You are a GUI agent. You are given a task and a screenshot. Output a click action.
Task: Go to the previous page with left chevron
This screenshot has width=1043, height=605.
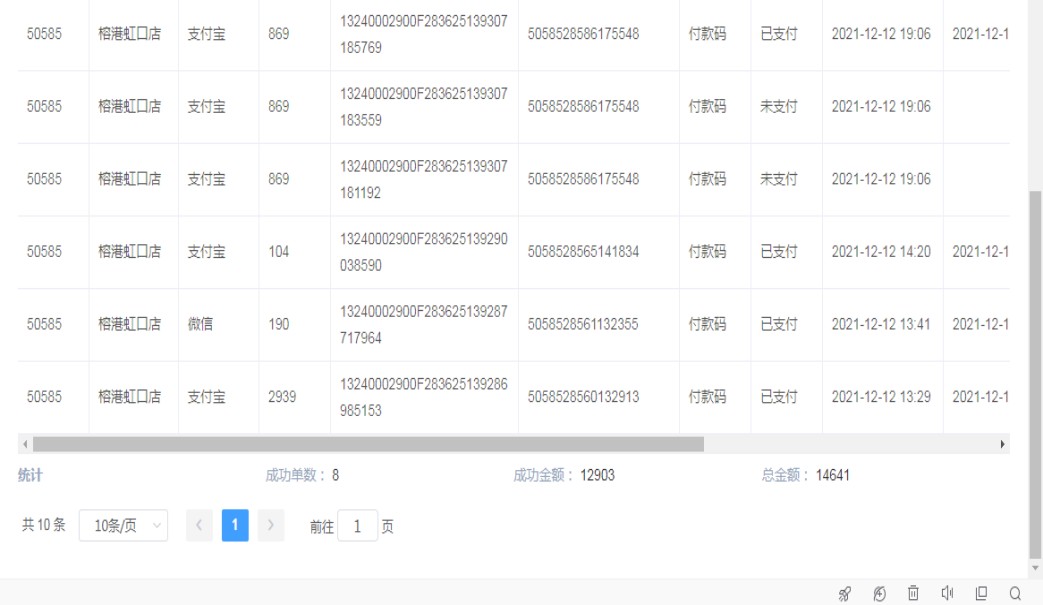[x=200, y=526]
